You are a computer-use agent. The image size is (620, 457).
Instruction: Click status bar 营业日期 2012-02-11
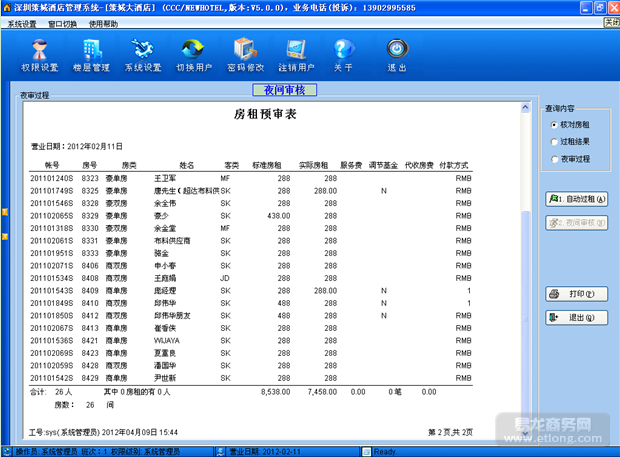265,451
